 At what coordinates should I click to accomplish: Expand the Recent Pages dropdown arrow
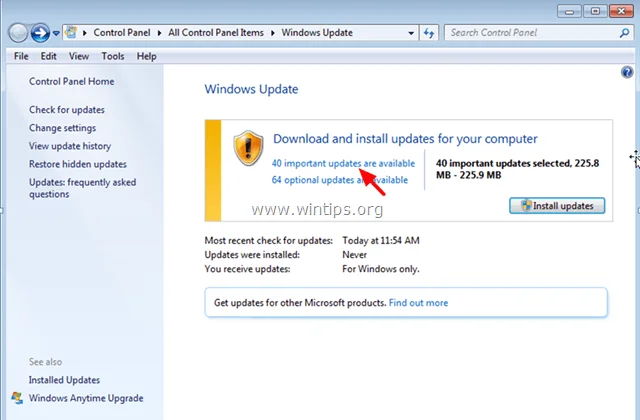pyautogui.click(x=55, y=33)
